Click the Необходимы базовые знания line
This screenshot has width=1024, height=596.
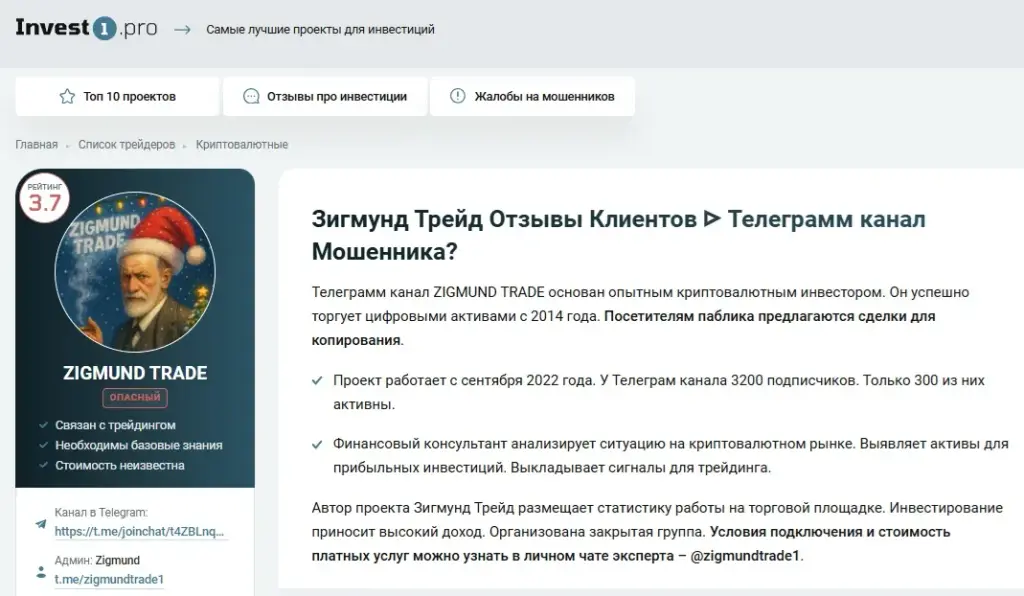tap(138, 445)
